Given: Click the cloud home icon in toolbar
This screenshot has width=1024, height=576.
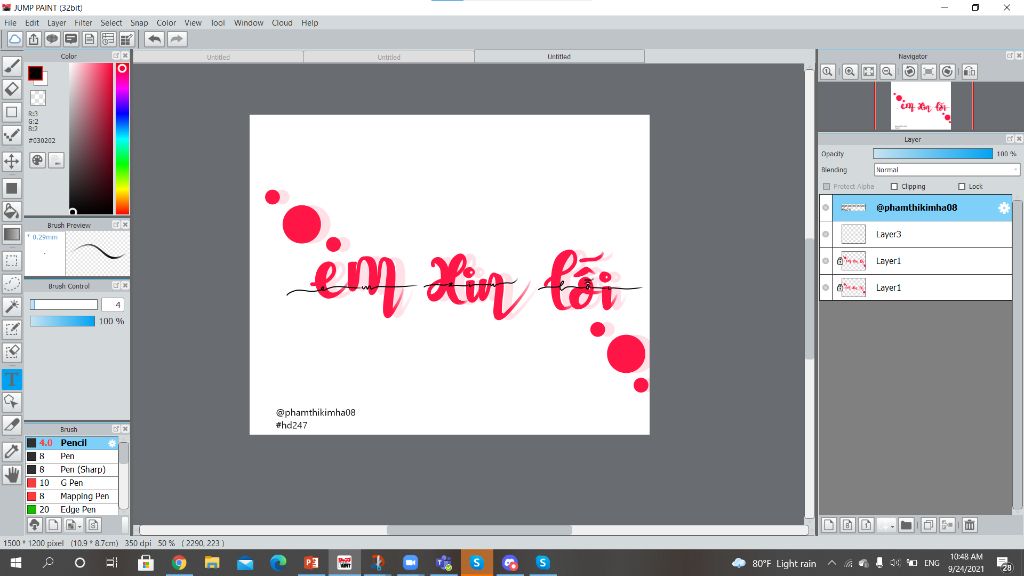Looking at the screenshot, I should click(14, 39).
